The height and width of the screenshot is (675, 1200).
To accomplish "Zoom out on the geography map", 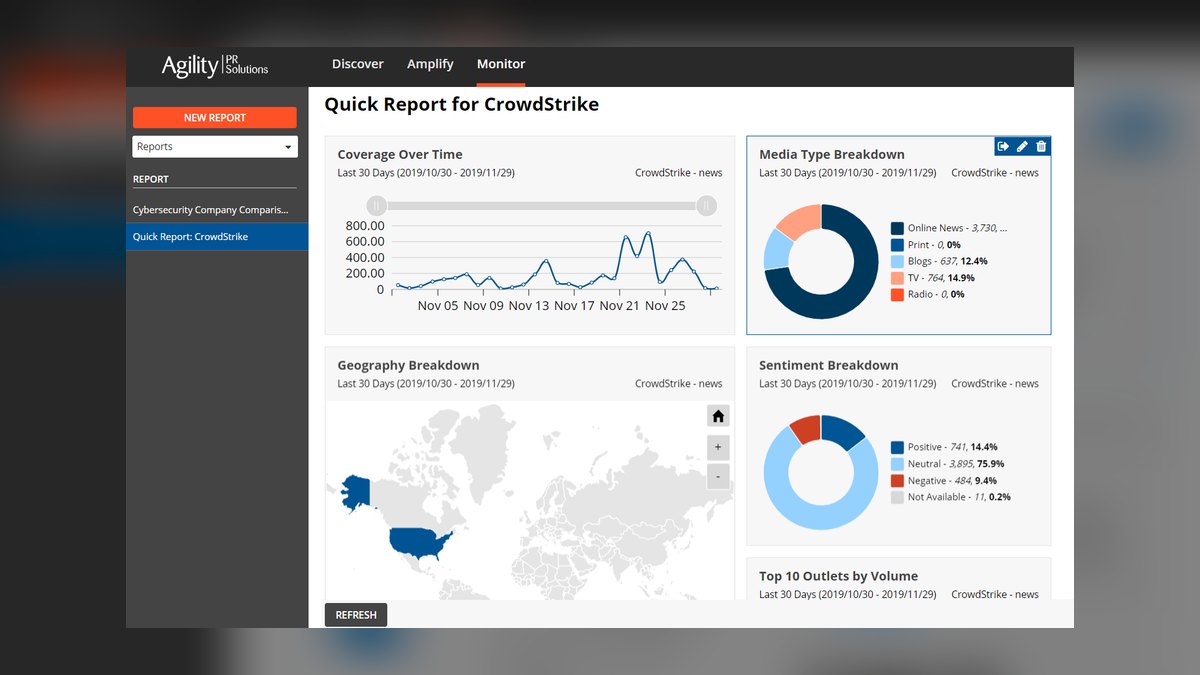I will coord(718,477).
